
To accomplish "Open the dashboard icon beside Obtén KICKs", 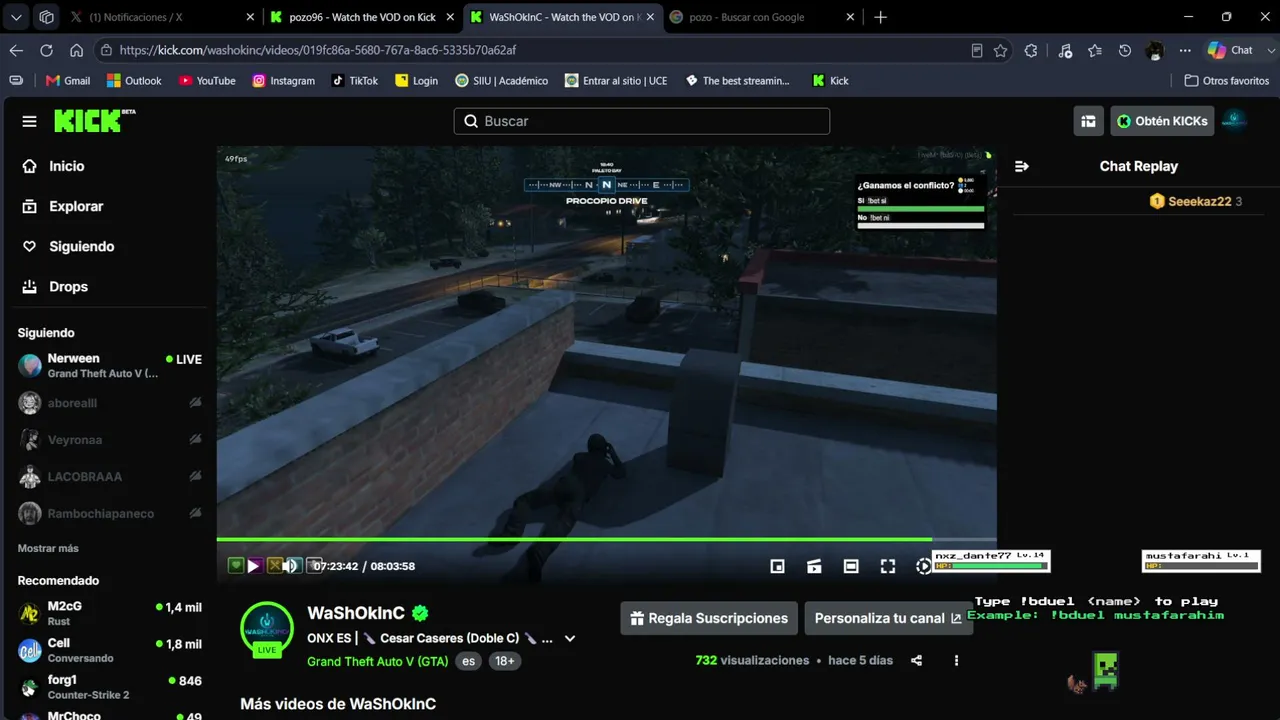I will point(1088,121).
